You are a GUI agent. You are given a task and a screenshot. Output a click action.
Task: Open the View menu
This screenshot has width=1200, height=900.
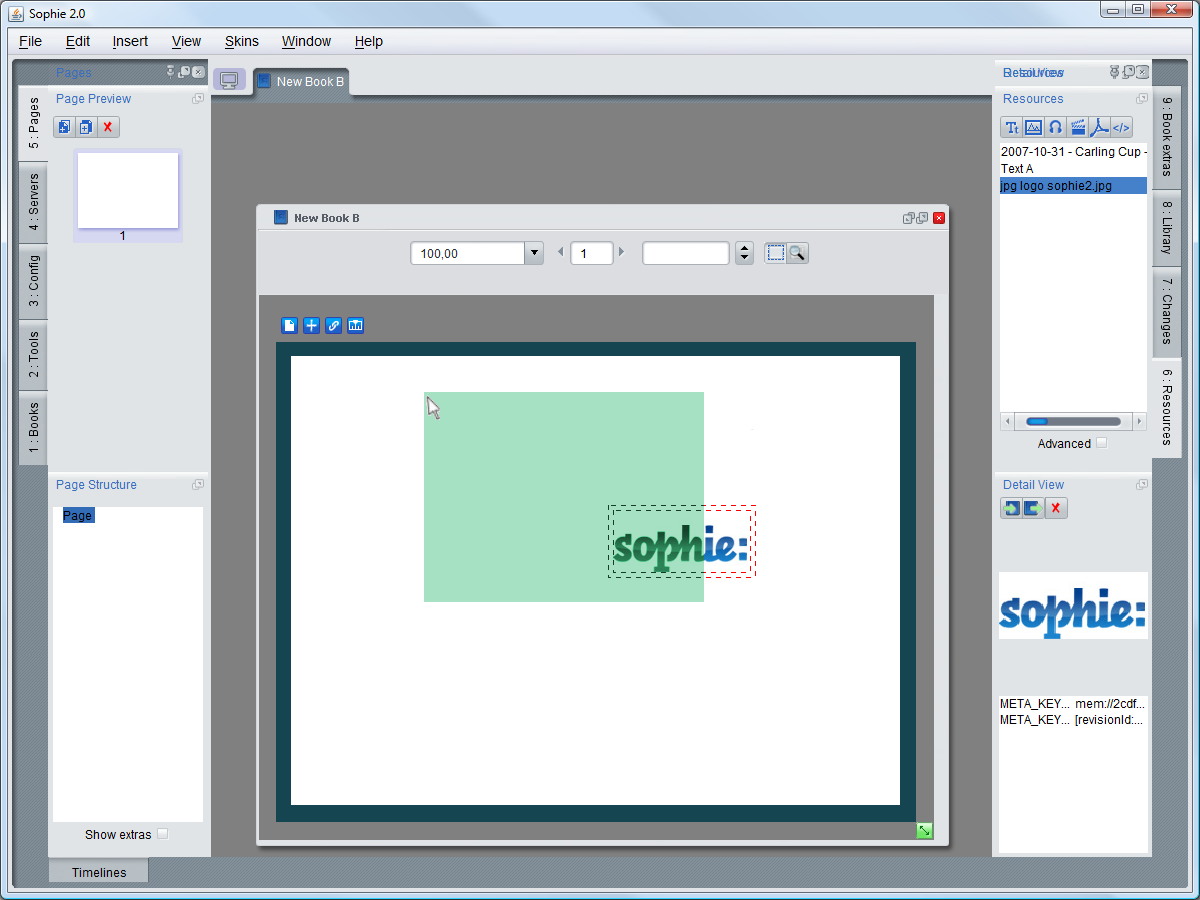coord(187,41)
